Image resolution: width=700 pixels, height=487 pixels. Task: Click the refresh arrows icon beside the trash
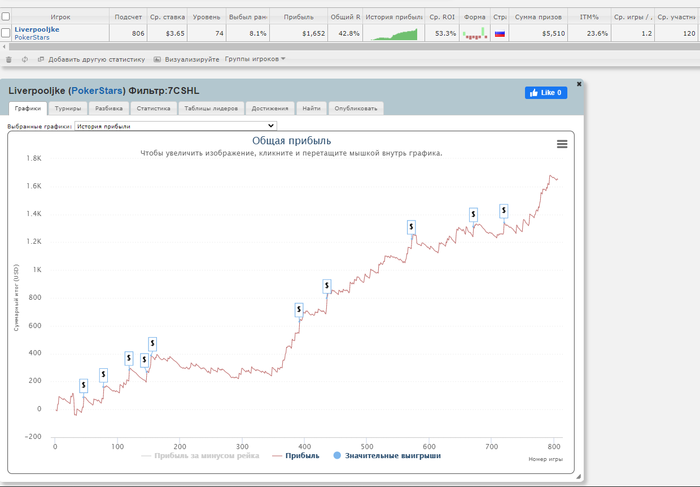[x=25, y=59]
